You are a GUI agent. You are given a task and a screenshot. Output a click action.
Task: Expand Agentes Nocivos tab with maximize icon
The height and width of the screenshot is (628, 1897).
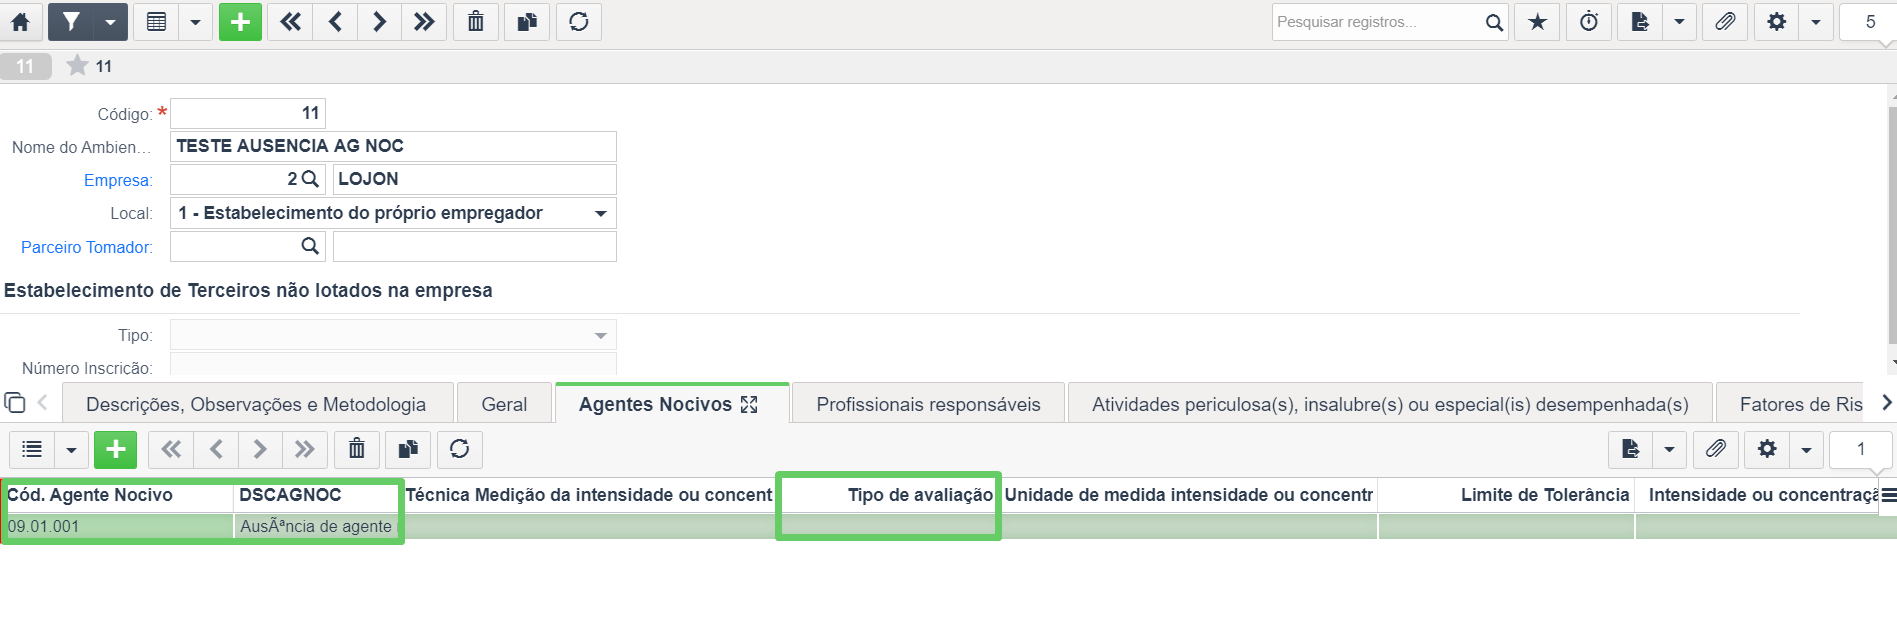click(x=749, y=404)
